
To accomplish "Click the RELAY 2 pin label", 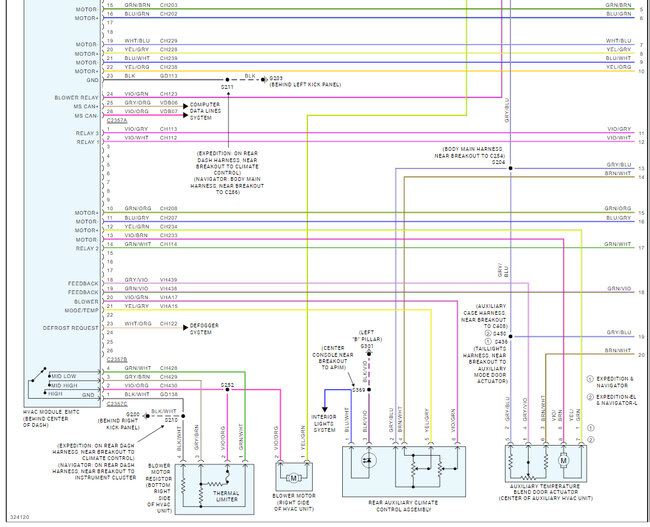I will (87, 248).
